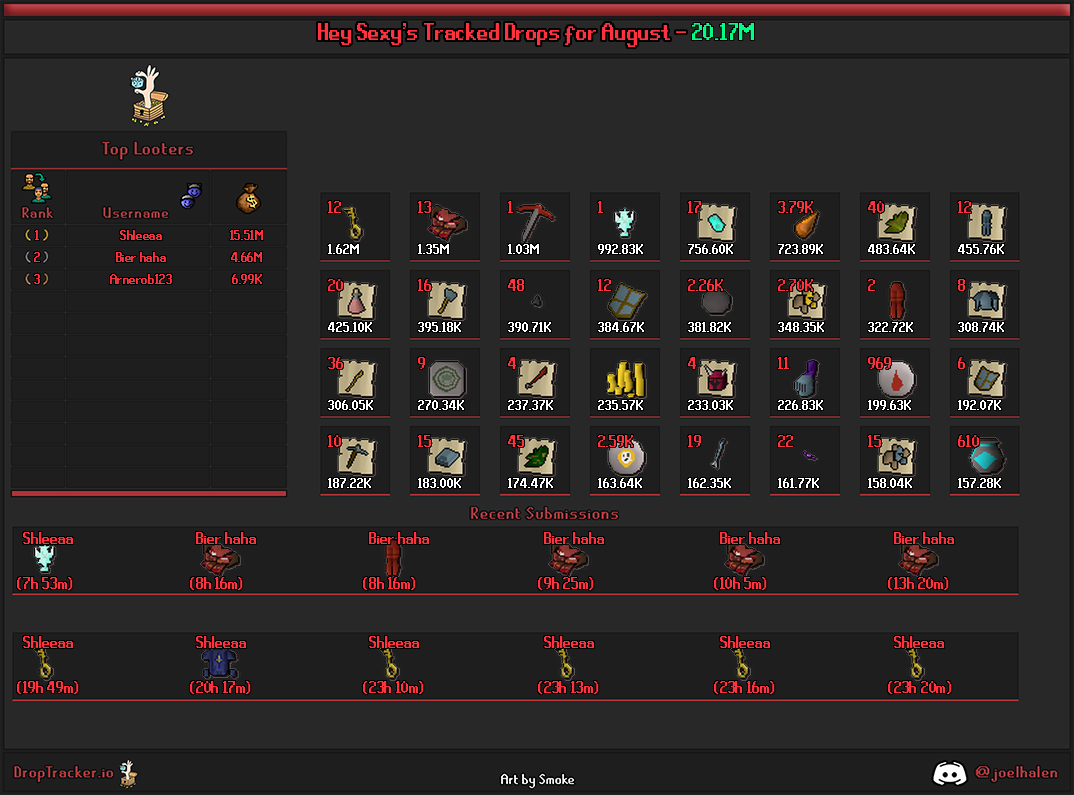Open Bier haha's red mask submission (9h 25m)
This screenshot has height=795, width=1074.
(569, 561)
